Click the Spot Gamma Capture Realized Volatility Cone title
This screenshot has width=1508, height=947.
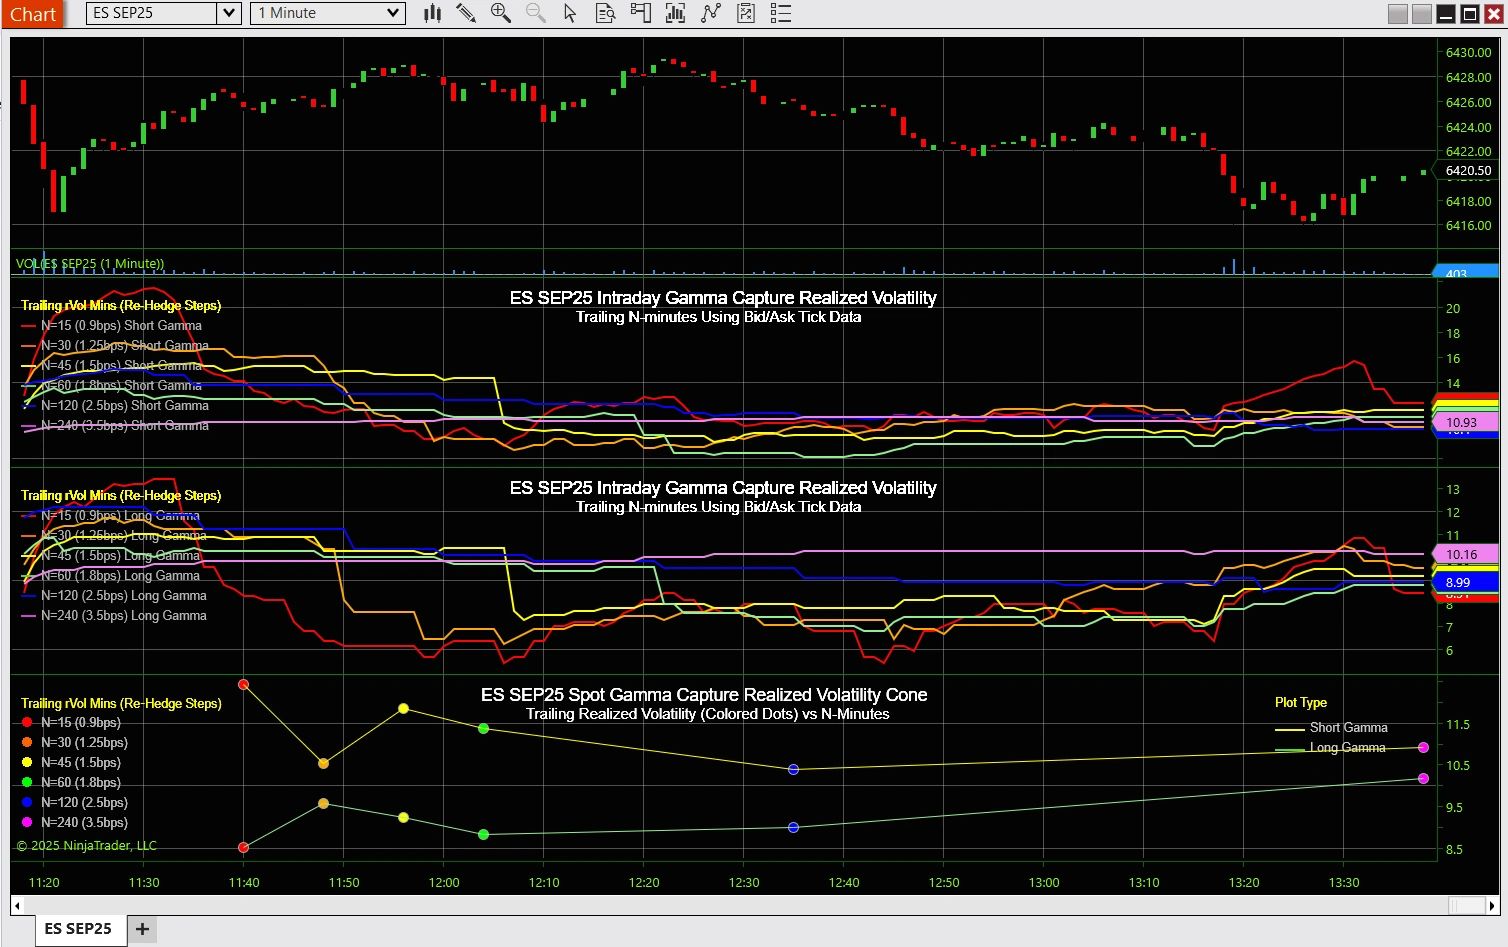pyautogui.click(x=704, y=695)
